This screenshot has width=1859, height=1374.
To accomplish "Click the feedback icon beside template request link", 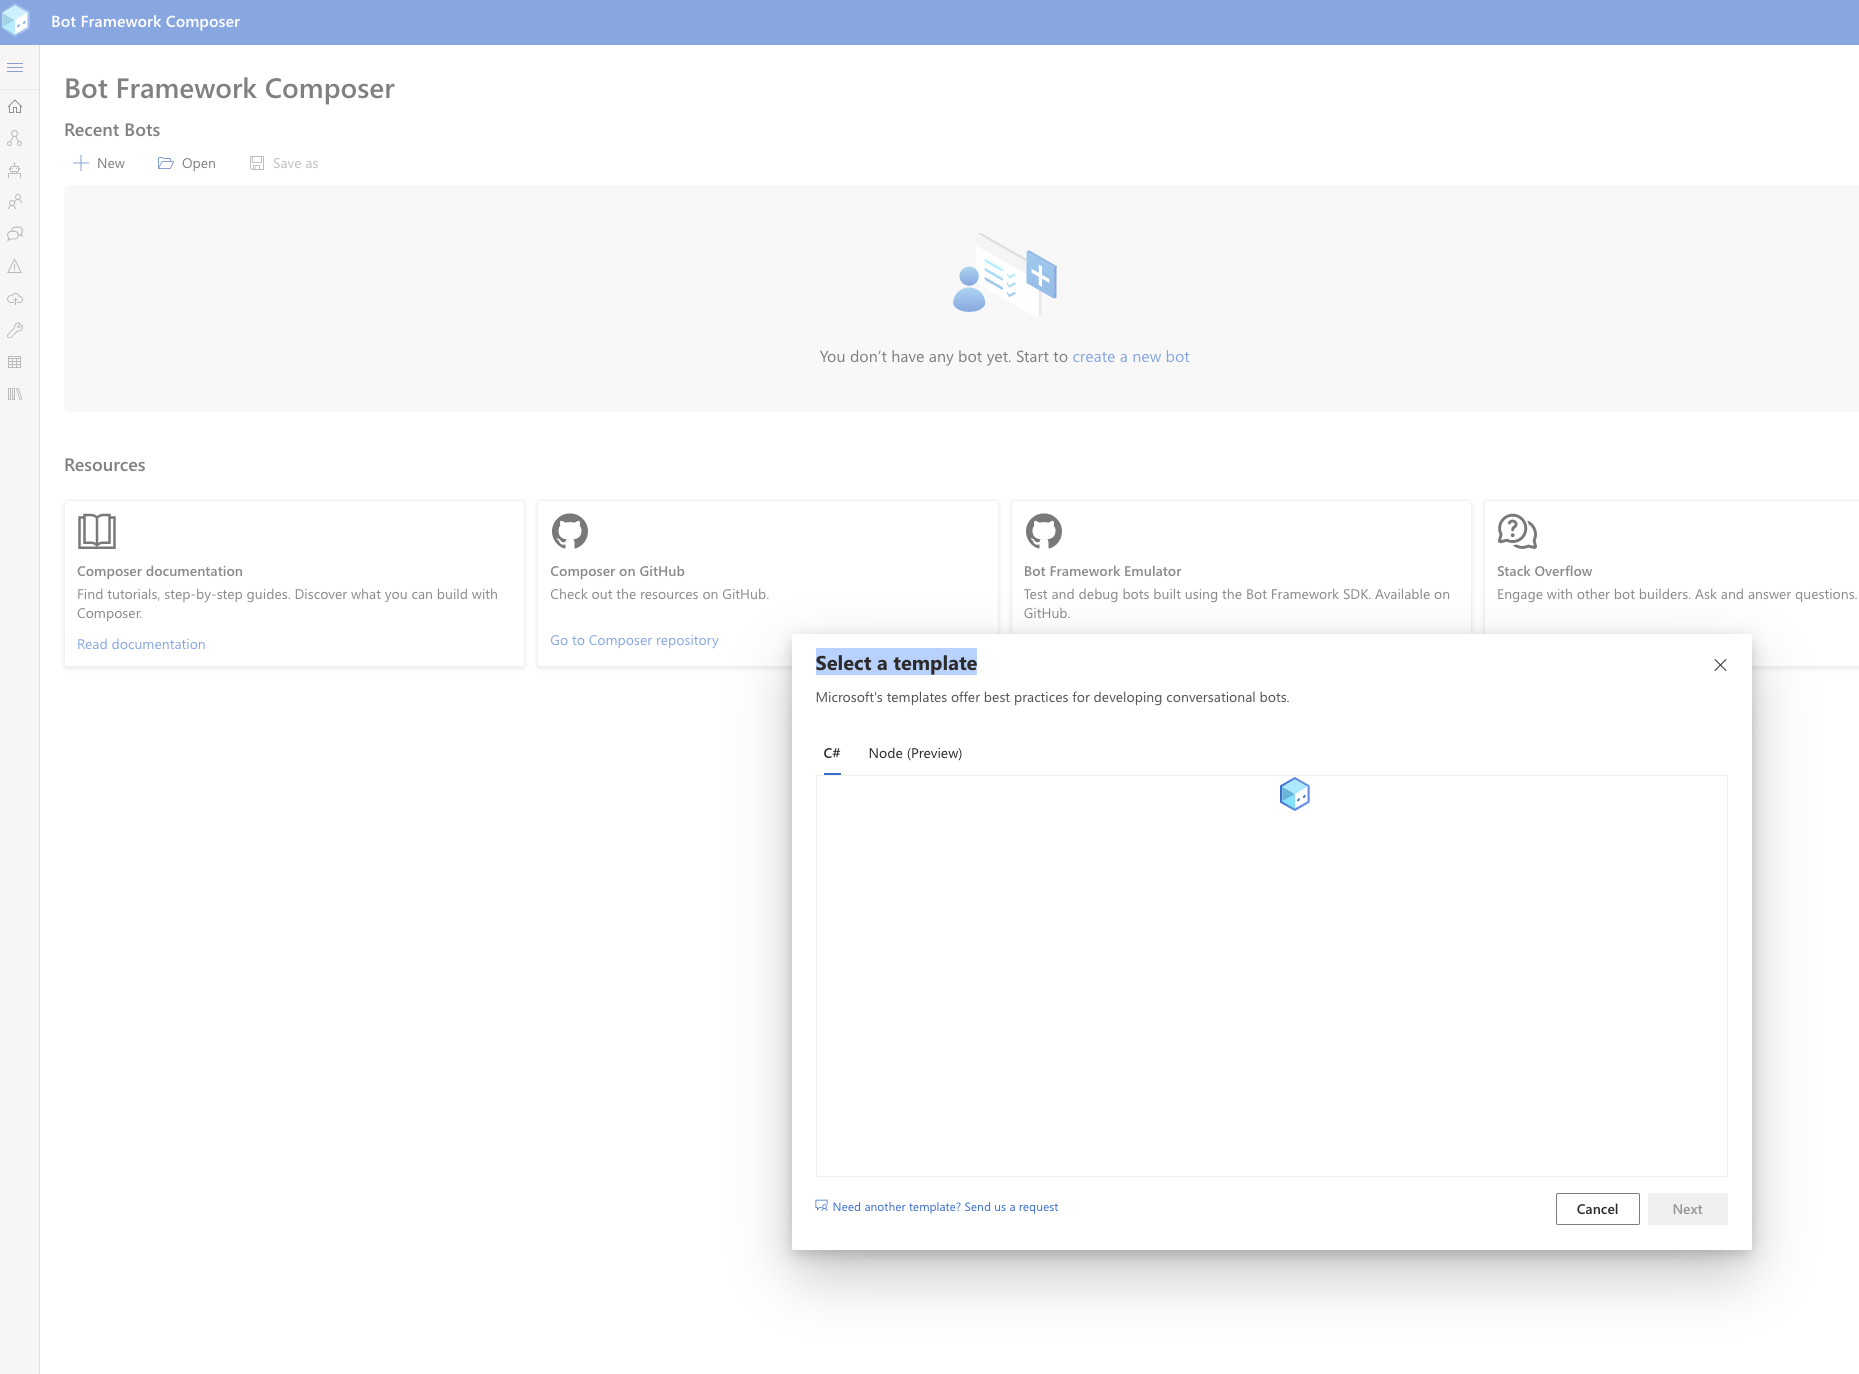I will pyautogui.click(x=822, y=1206).
